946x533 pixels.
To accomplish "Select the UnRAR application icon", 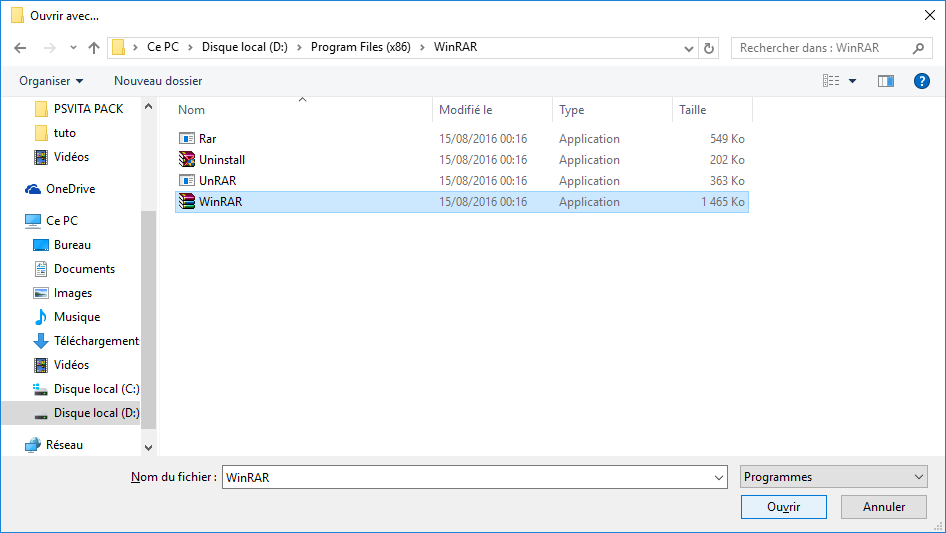I will click(187, 180).
